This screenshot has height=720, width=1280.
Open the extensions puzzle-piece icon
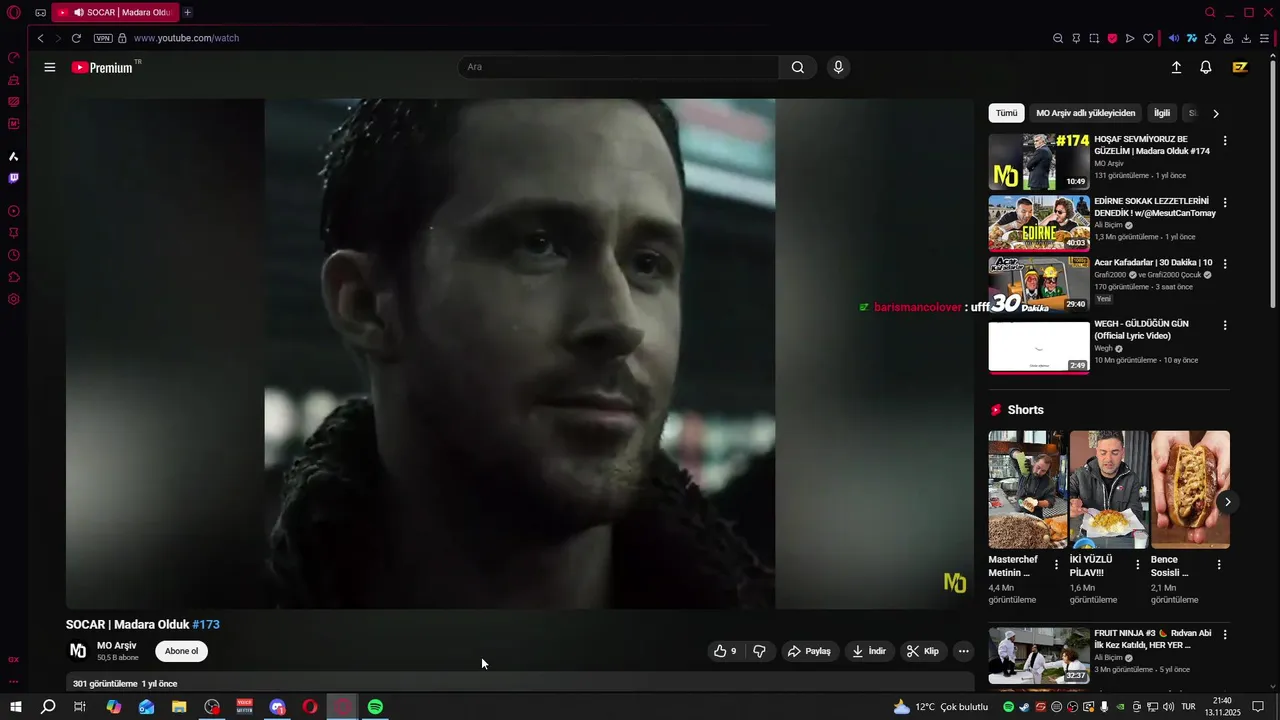coord(1210,38)
